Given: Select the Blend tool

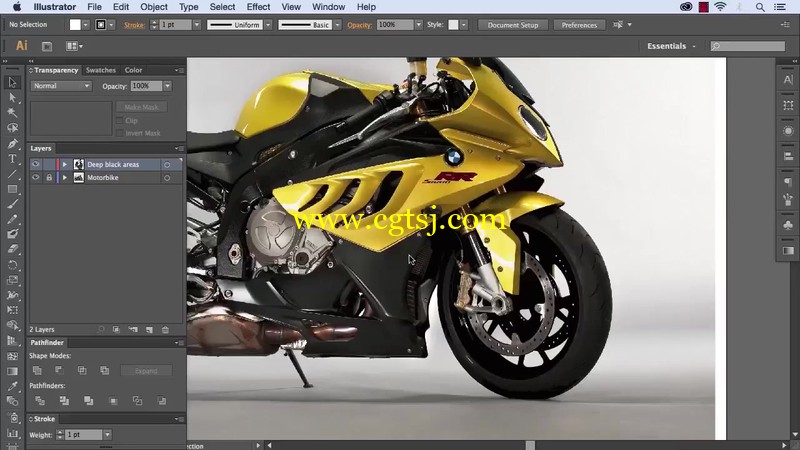Looking at the screenshot, I should tap(12, 402).
